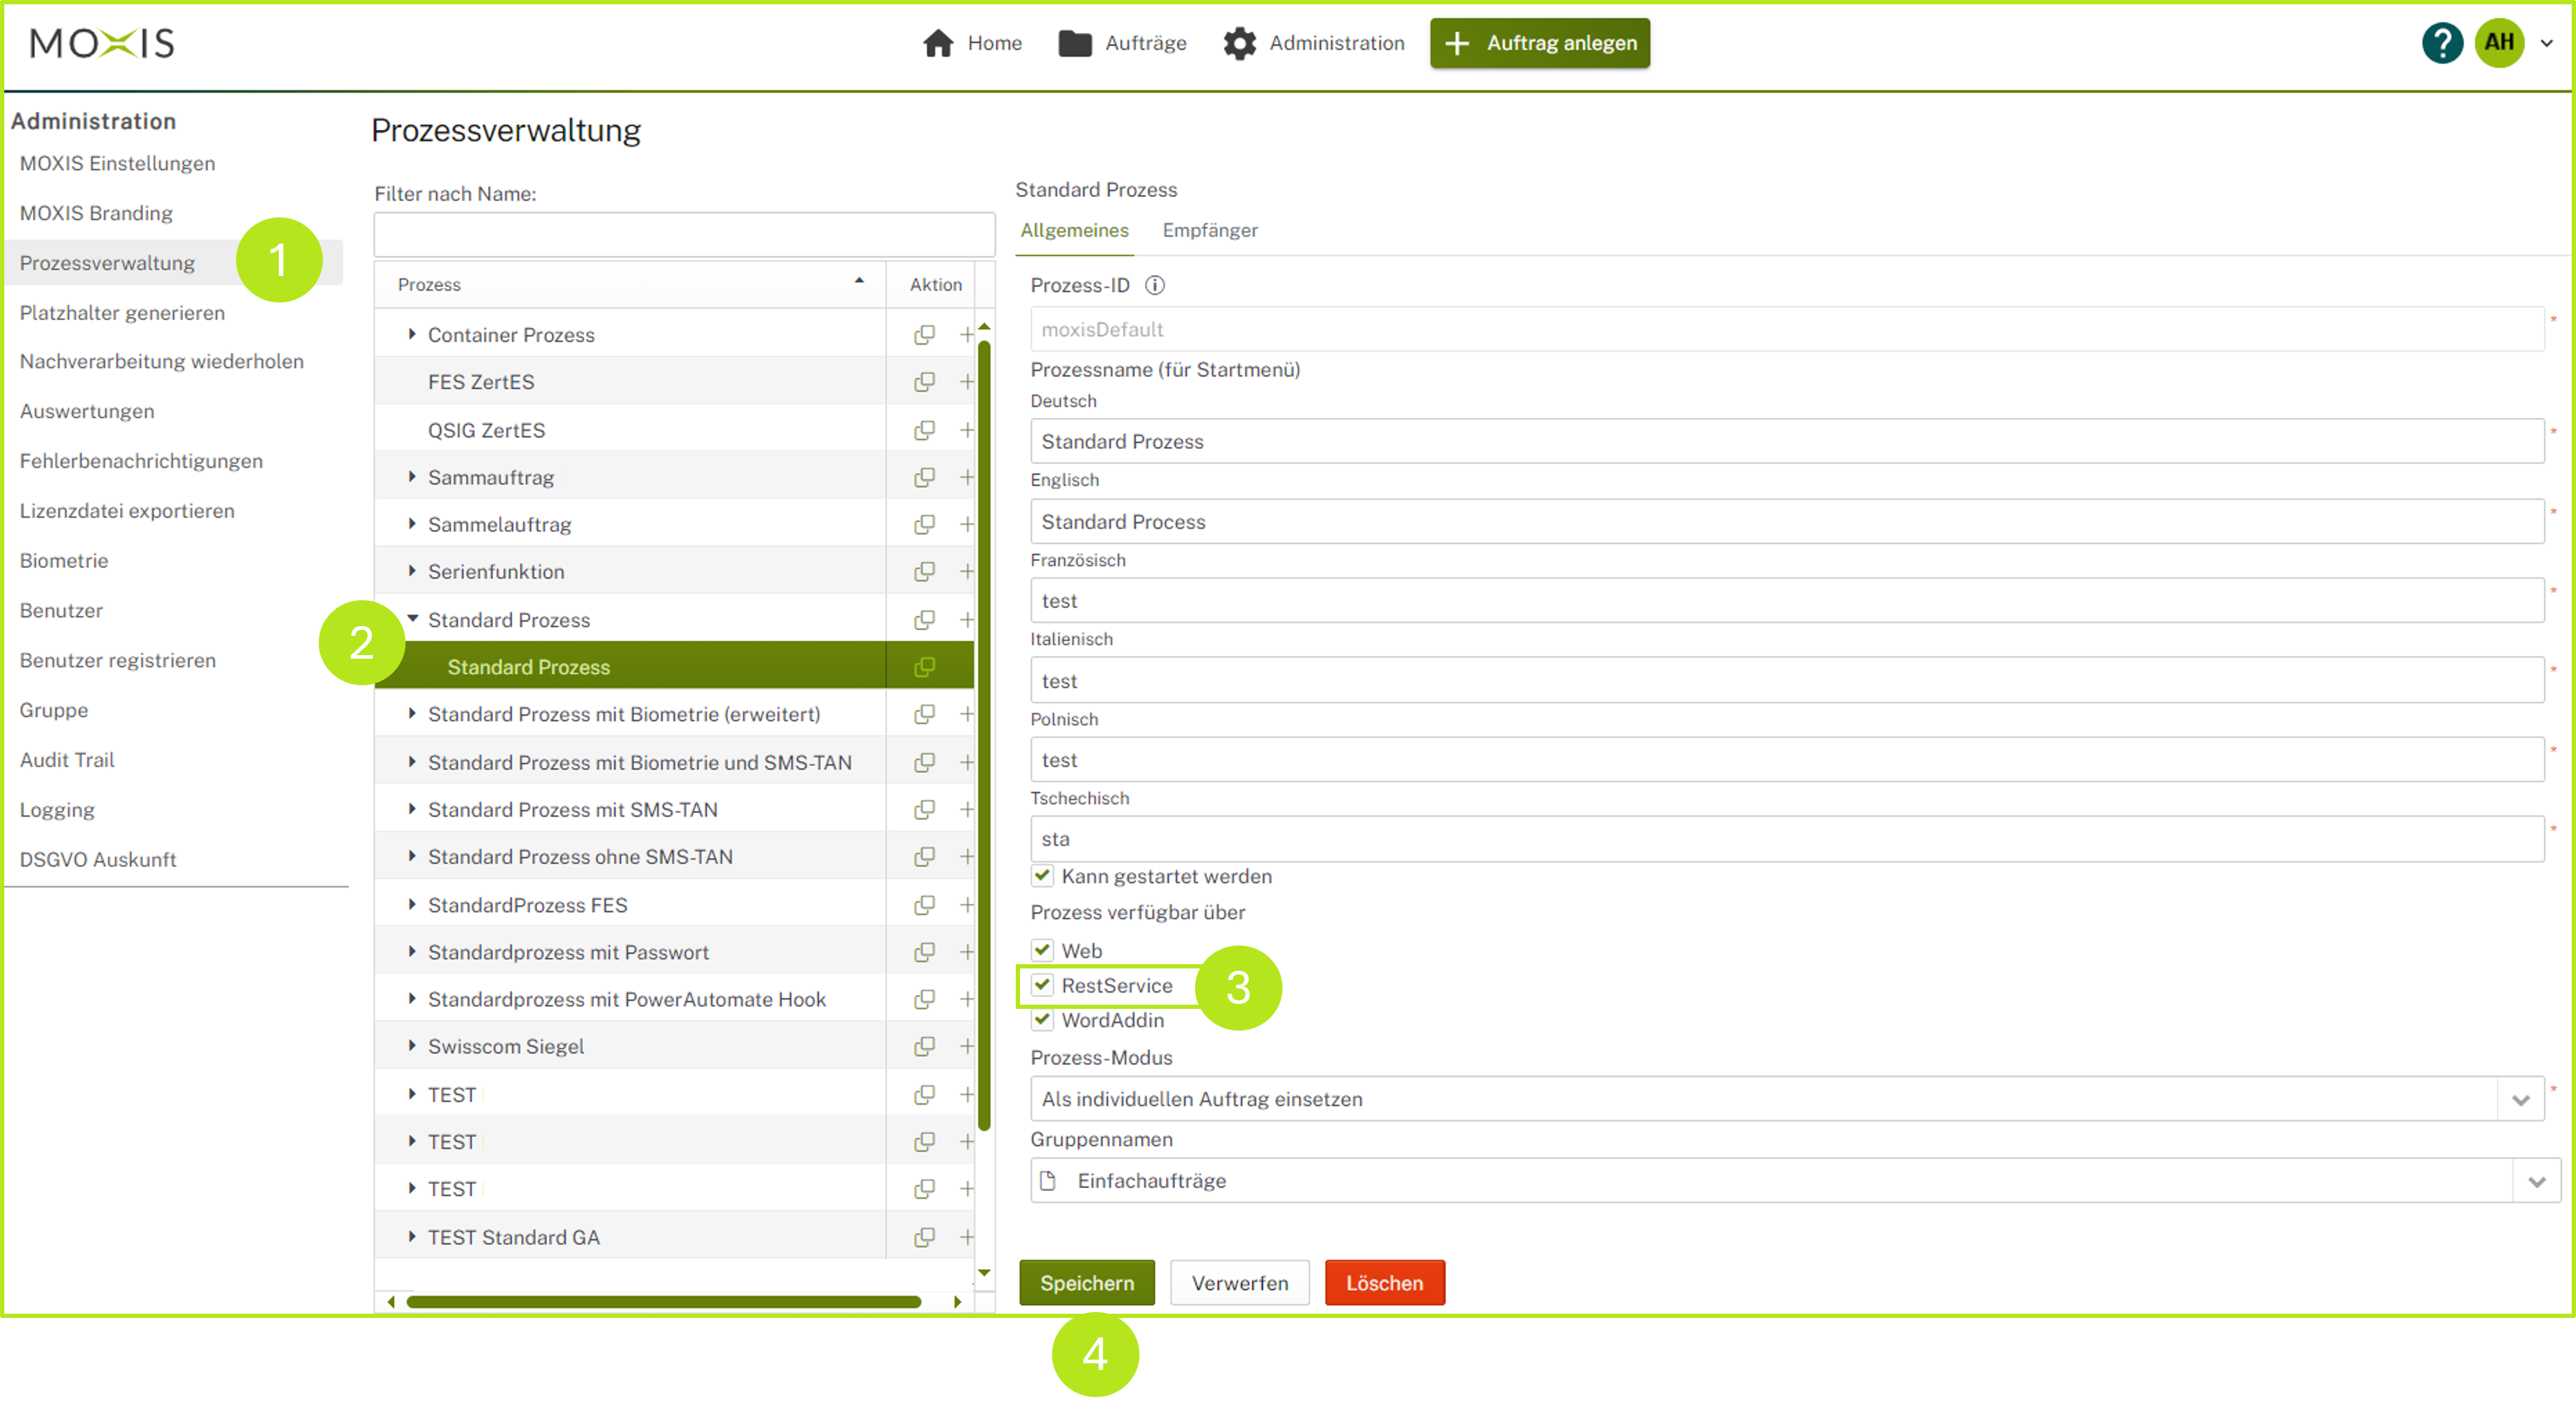Open the Gruppennamen dropdown

click(2536, 1181)
